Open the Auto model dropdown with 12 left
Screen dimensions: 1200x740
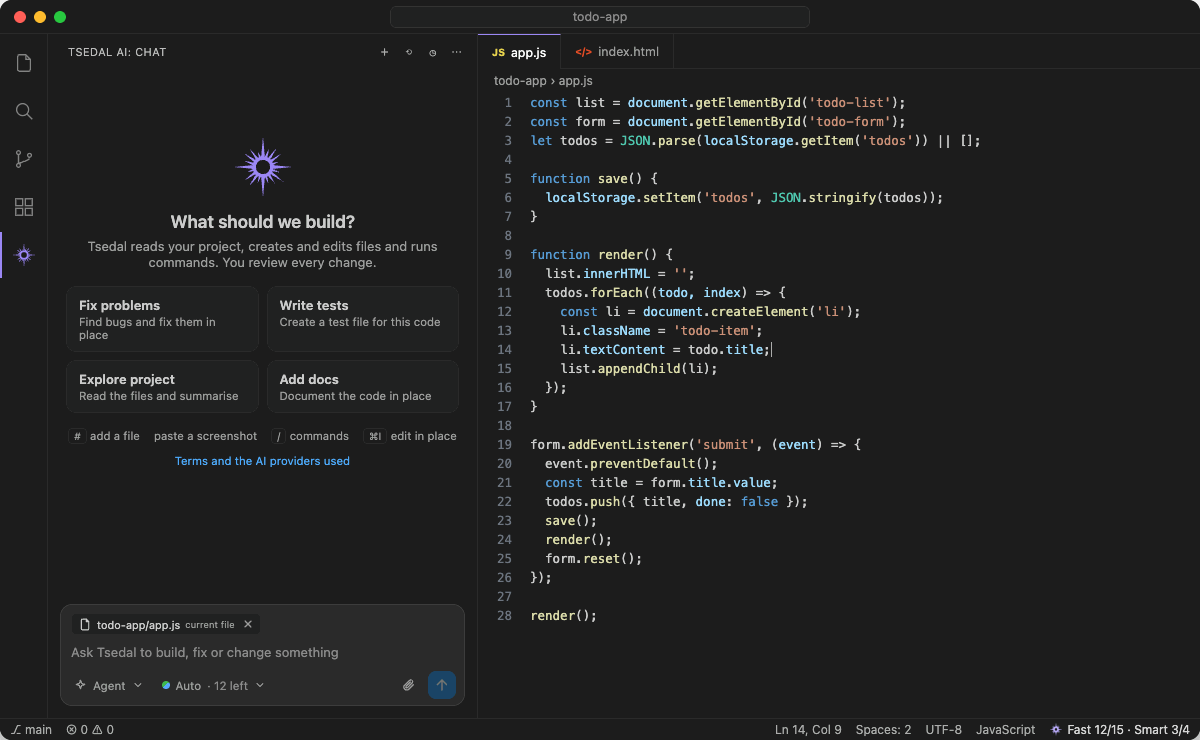(x=212, y=685)
